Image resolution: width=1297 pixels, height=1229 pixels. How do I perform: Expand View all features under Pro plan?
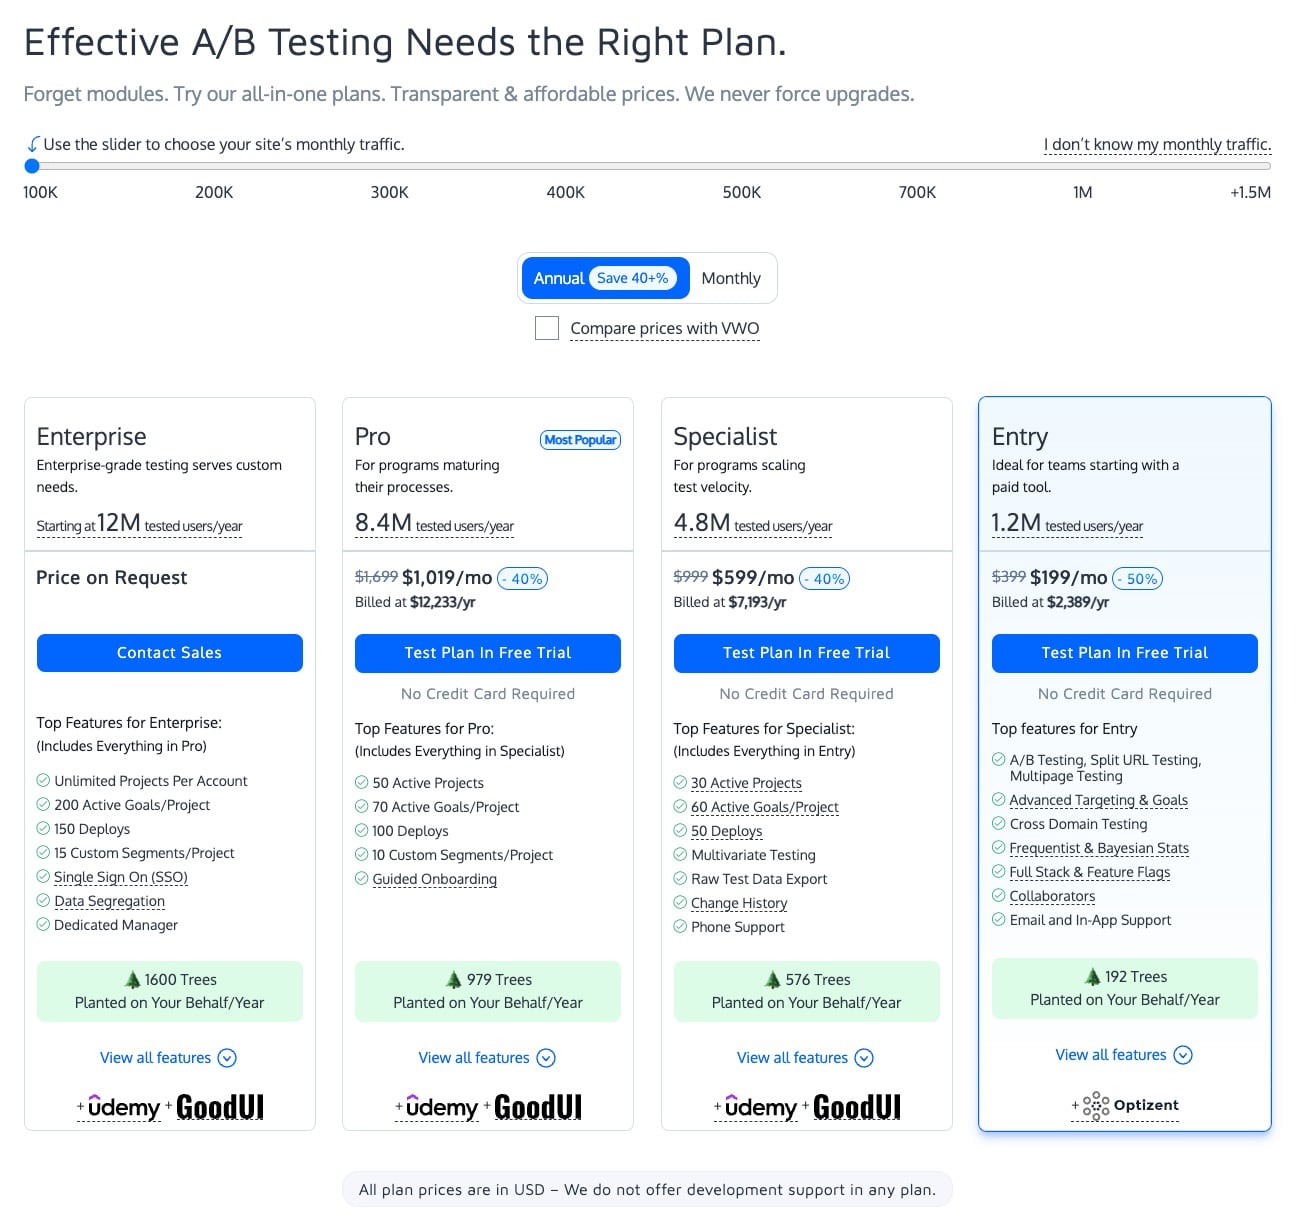click(487, 1058)
